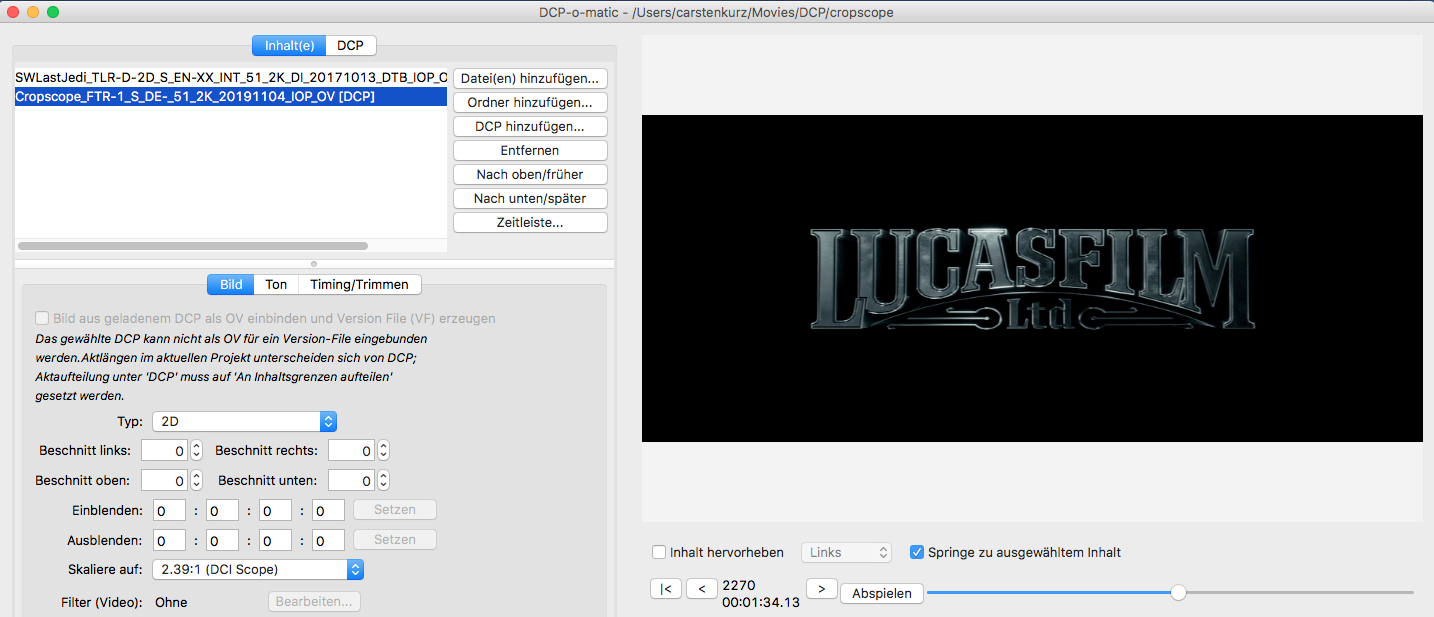Step back one frame with < button
The height and width of the screenshot is (617, 1434).
tap(702, 589)
